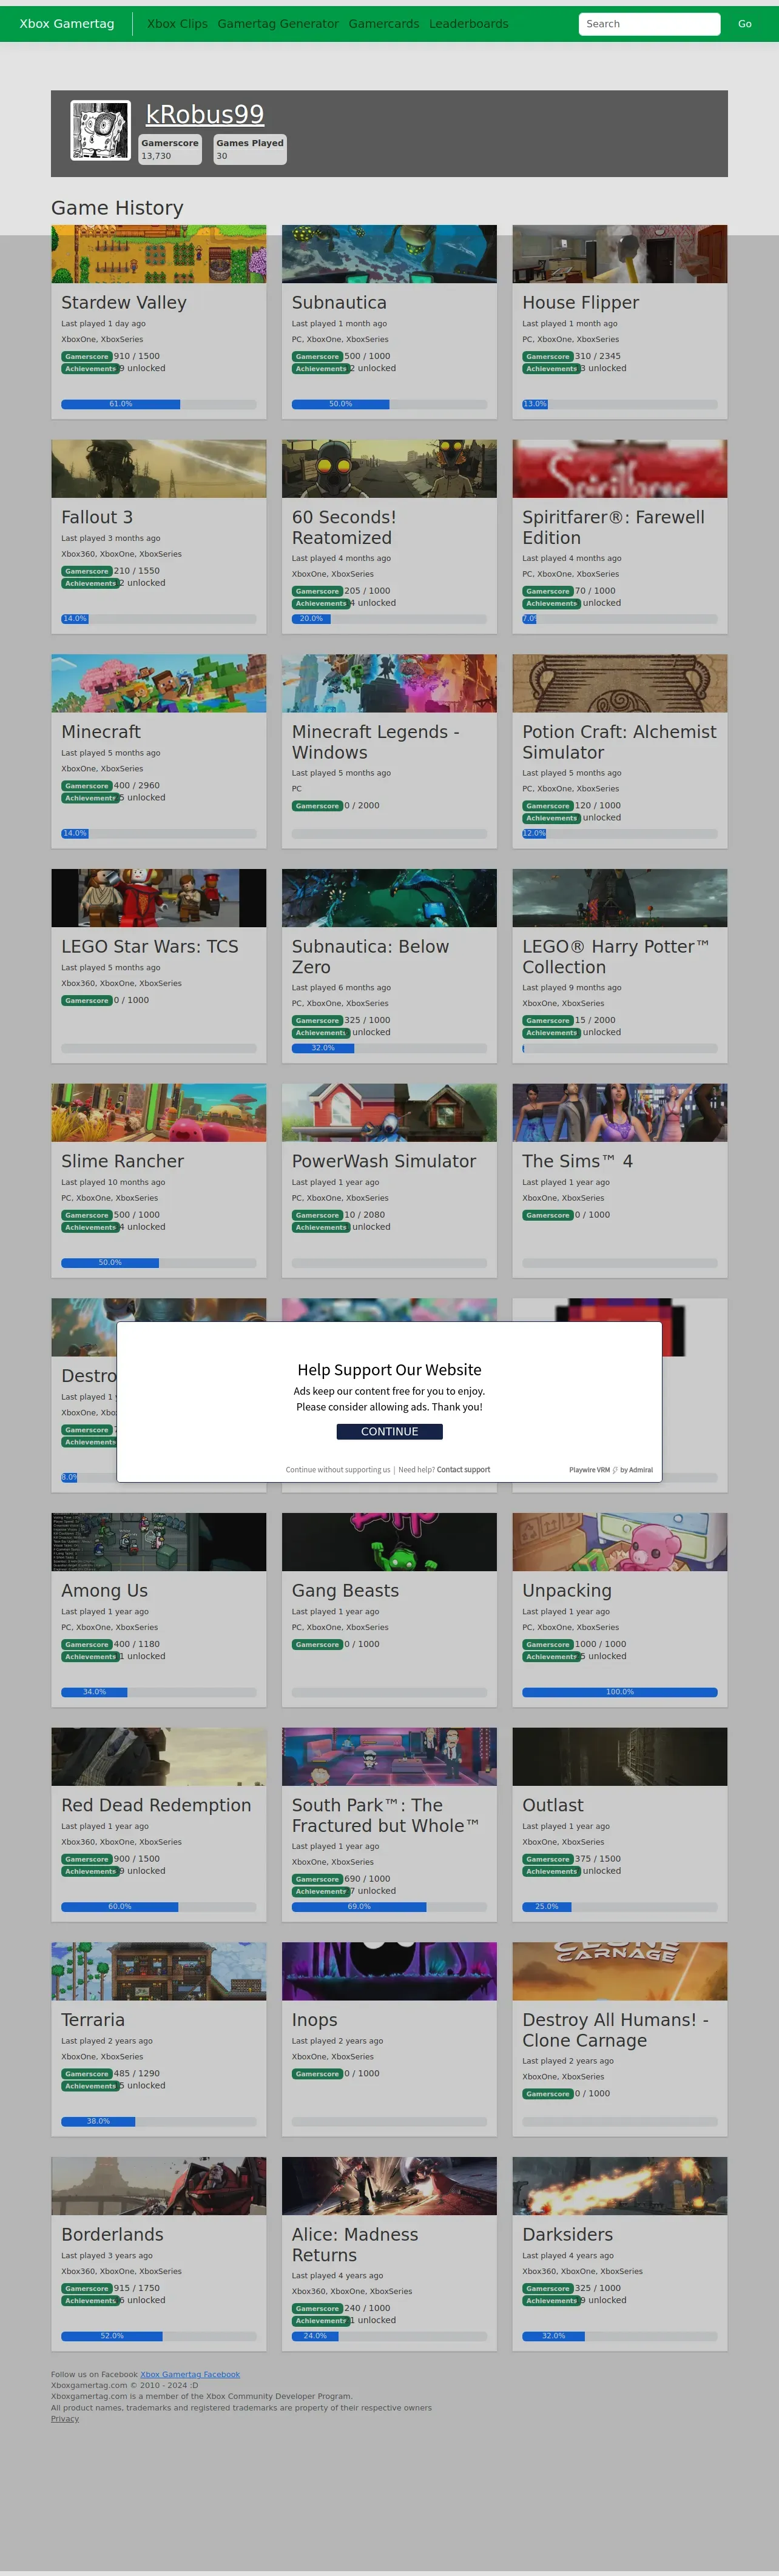The width and height of the screenshot is (779, 2576).
Task: Go to Xbox Clips menu item
Action: [x=177, y=23]
